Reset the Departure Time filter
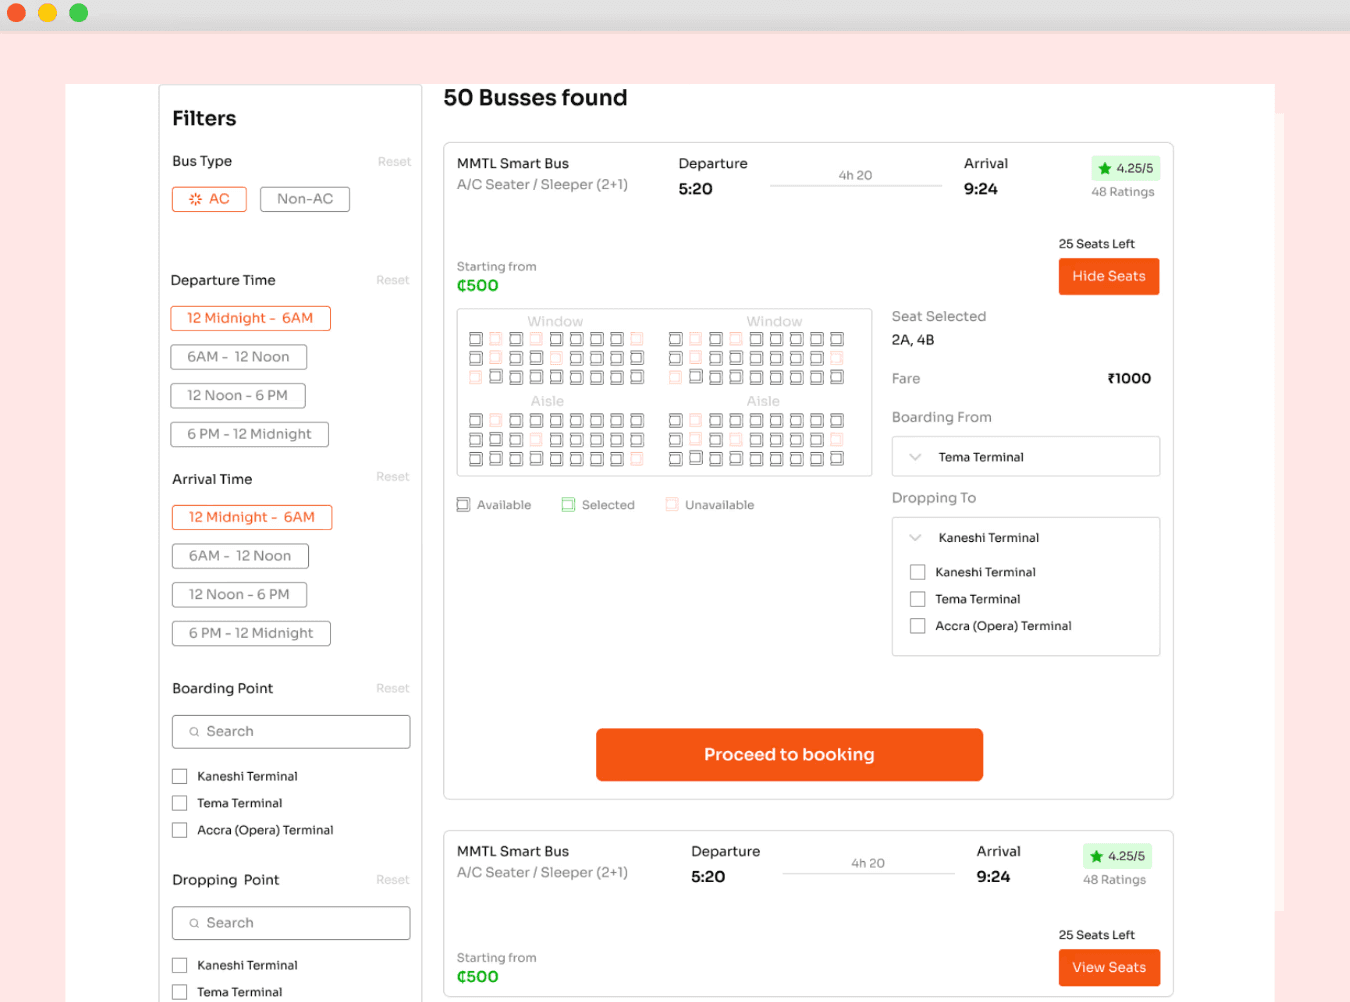 click(x=393, y=280)
